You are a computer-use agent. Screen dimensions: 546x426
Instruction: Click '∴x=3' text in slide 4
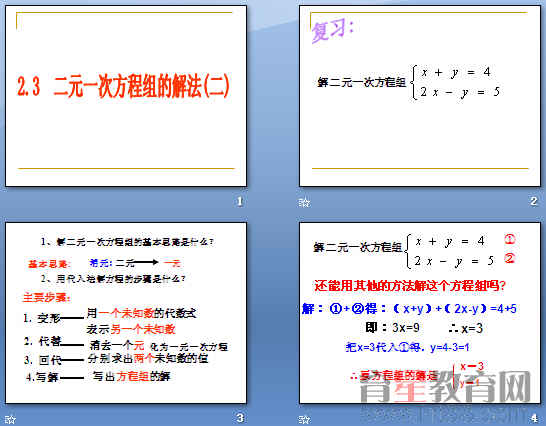[466, 328]
